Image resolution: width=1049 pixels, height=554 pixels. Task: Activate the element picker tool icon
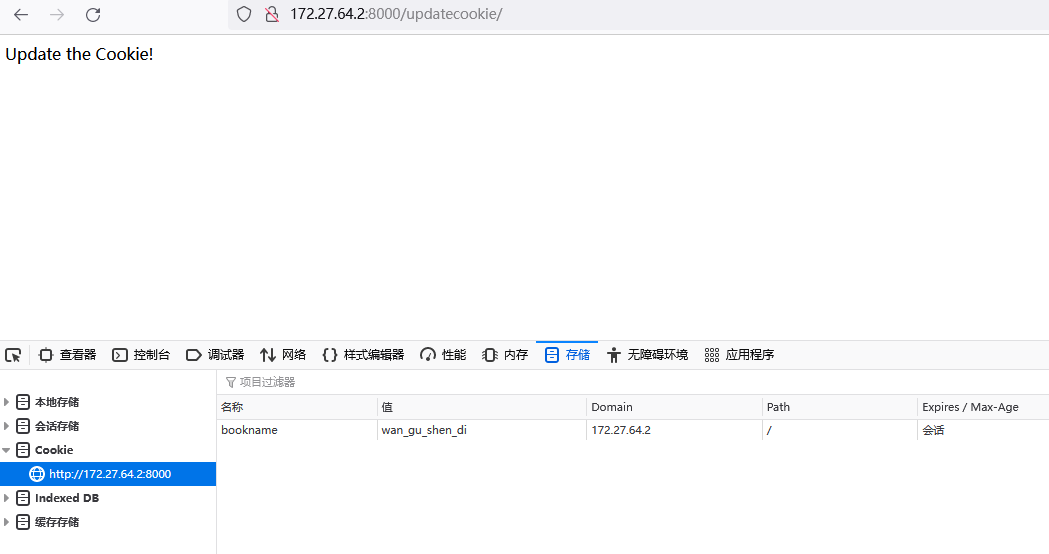[x=13, y=355]
